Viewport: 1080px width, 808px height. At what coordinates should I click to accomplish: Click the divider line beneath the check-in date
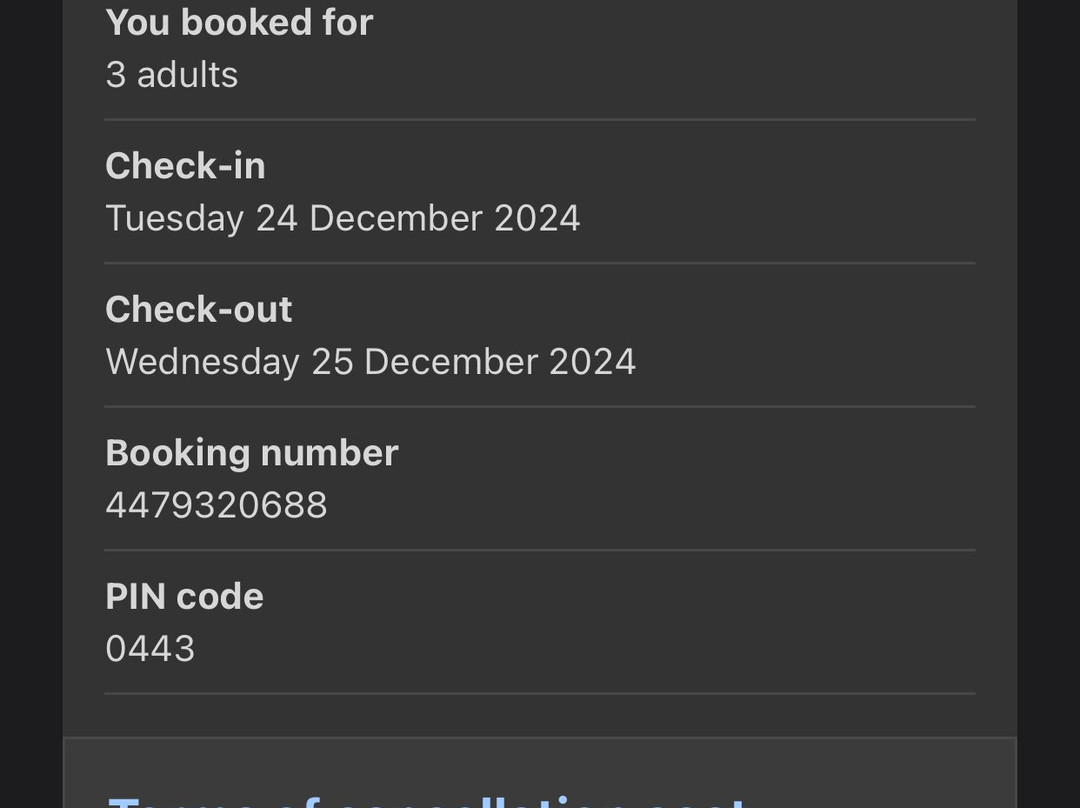coord(540,263)
